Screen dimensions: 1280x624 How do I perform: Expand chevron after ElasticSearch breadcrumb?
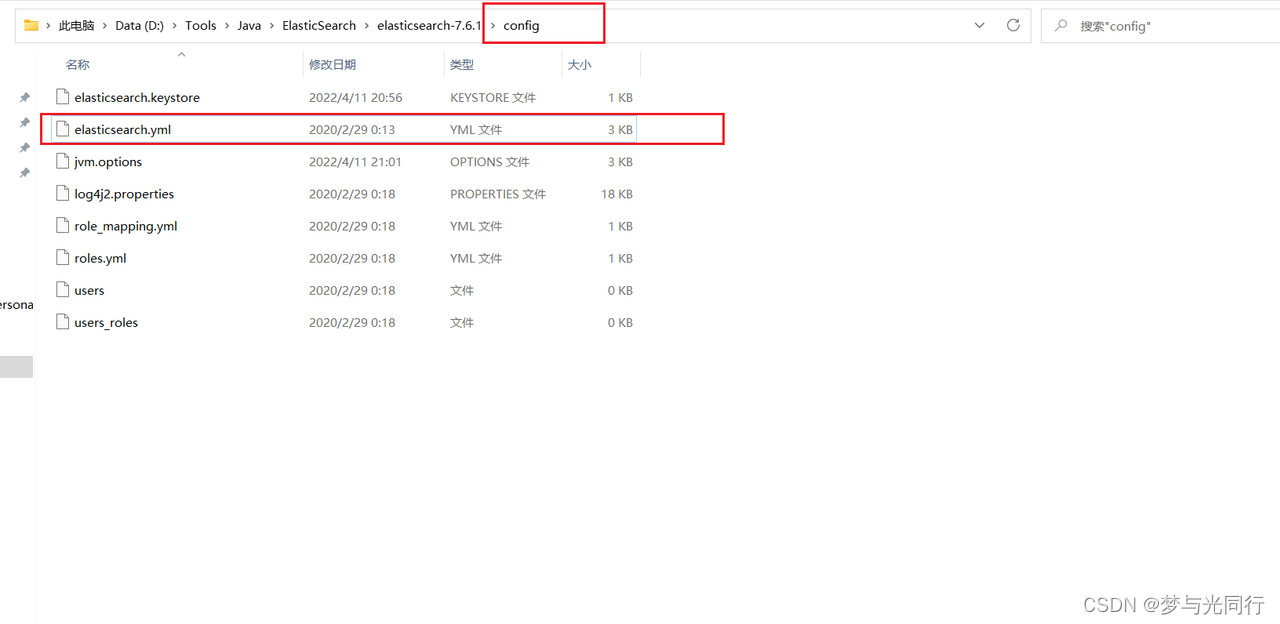(x=367, y=26)
